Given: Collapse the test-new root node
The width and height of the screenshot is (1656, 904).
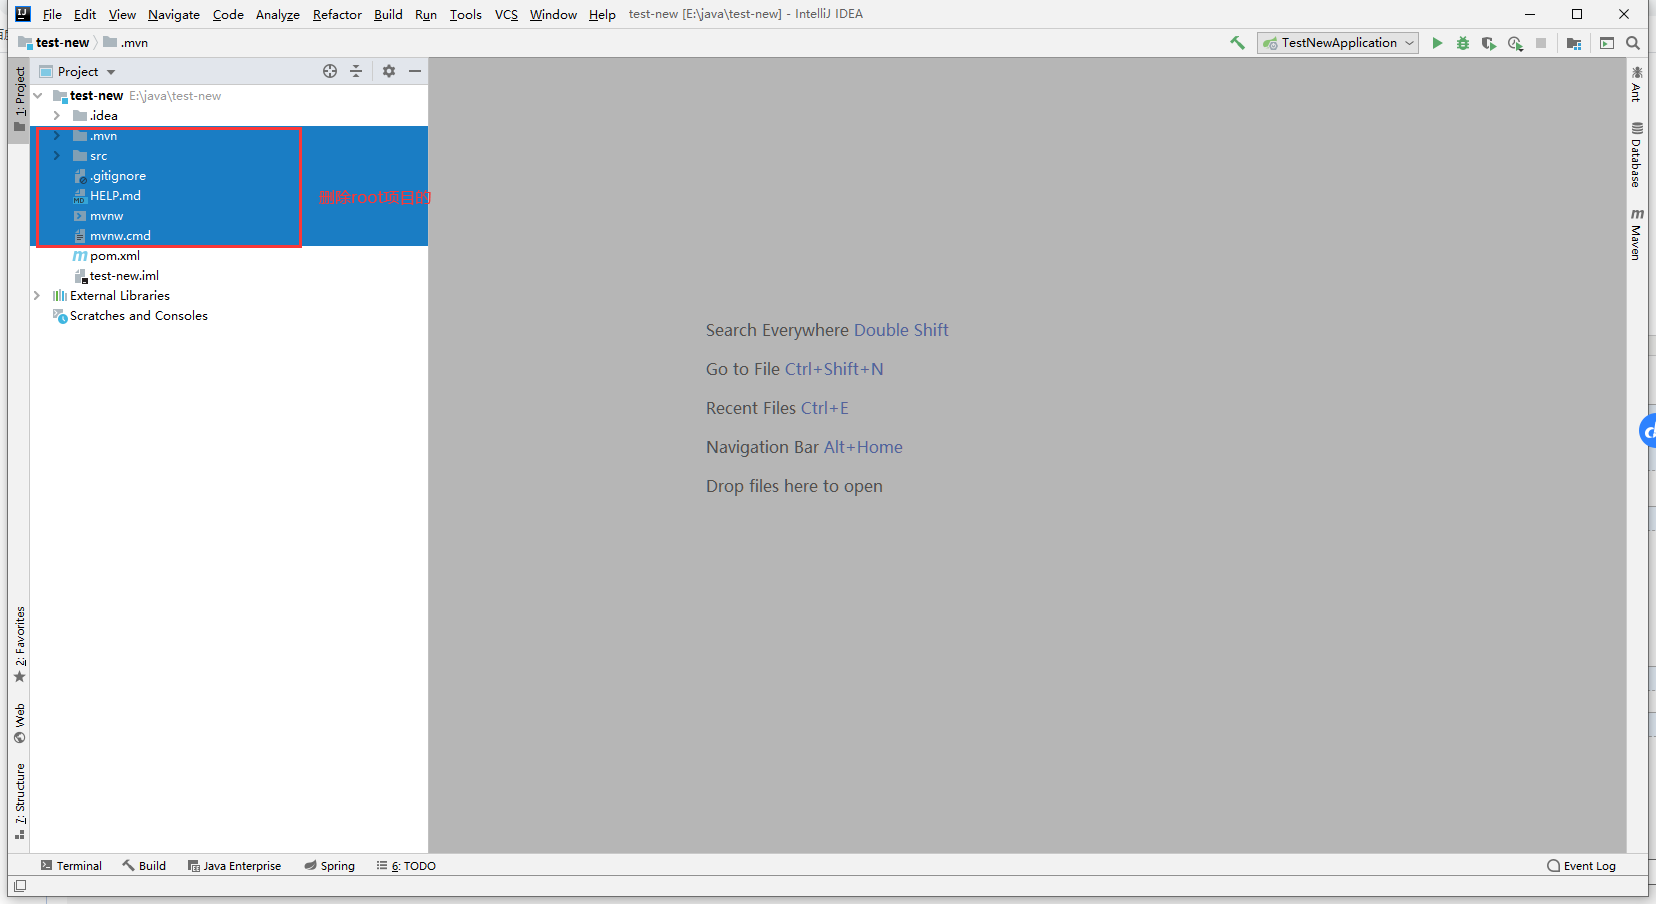Looking at the screenshot, I should pyautogui.click(x=38, y=96).
